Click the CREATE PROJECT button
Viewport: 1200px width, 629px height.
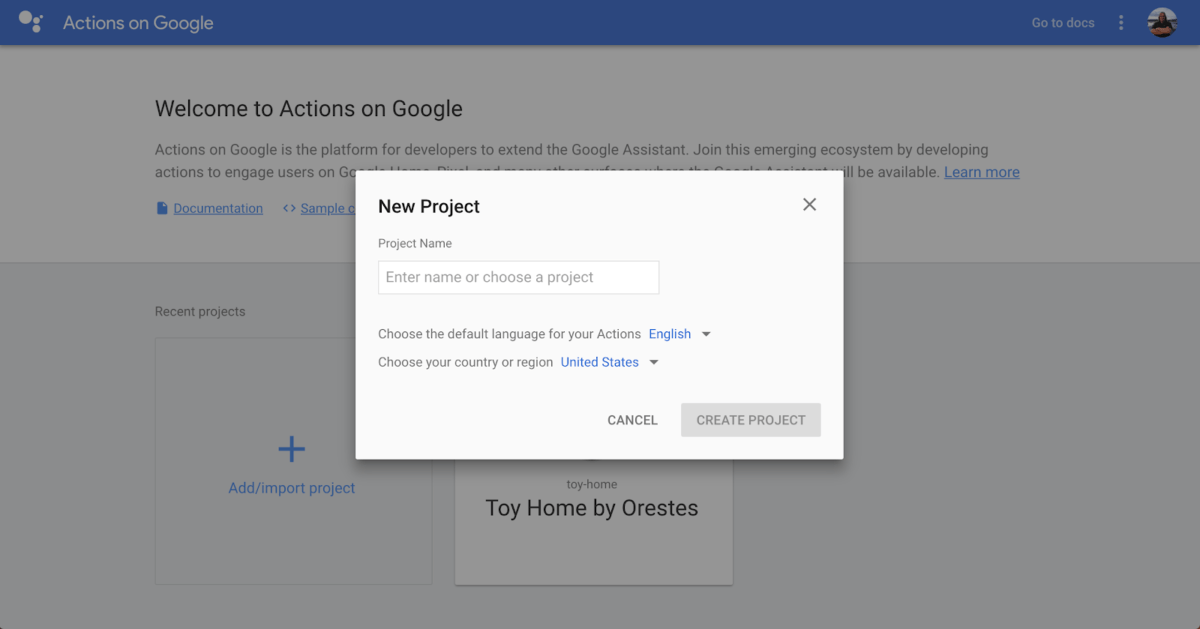point(750,420)
